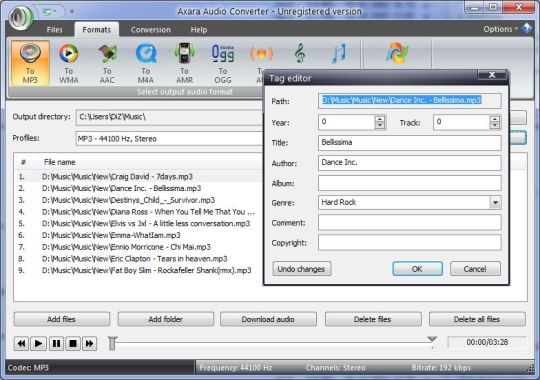The image size is (540, 380).
Task: Click the File name column header
Action: coord(60,162)
